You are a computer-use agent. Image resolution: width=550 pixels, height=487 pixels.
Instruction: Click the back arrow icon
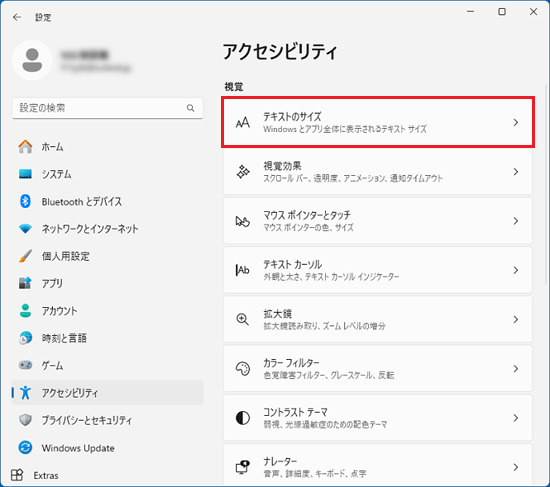pos(17,17)
